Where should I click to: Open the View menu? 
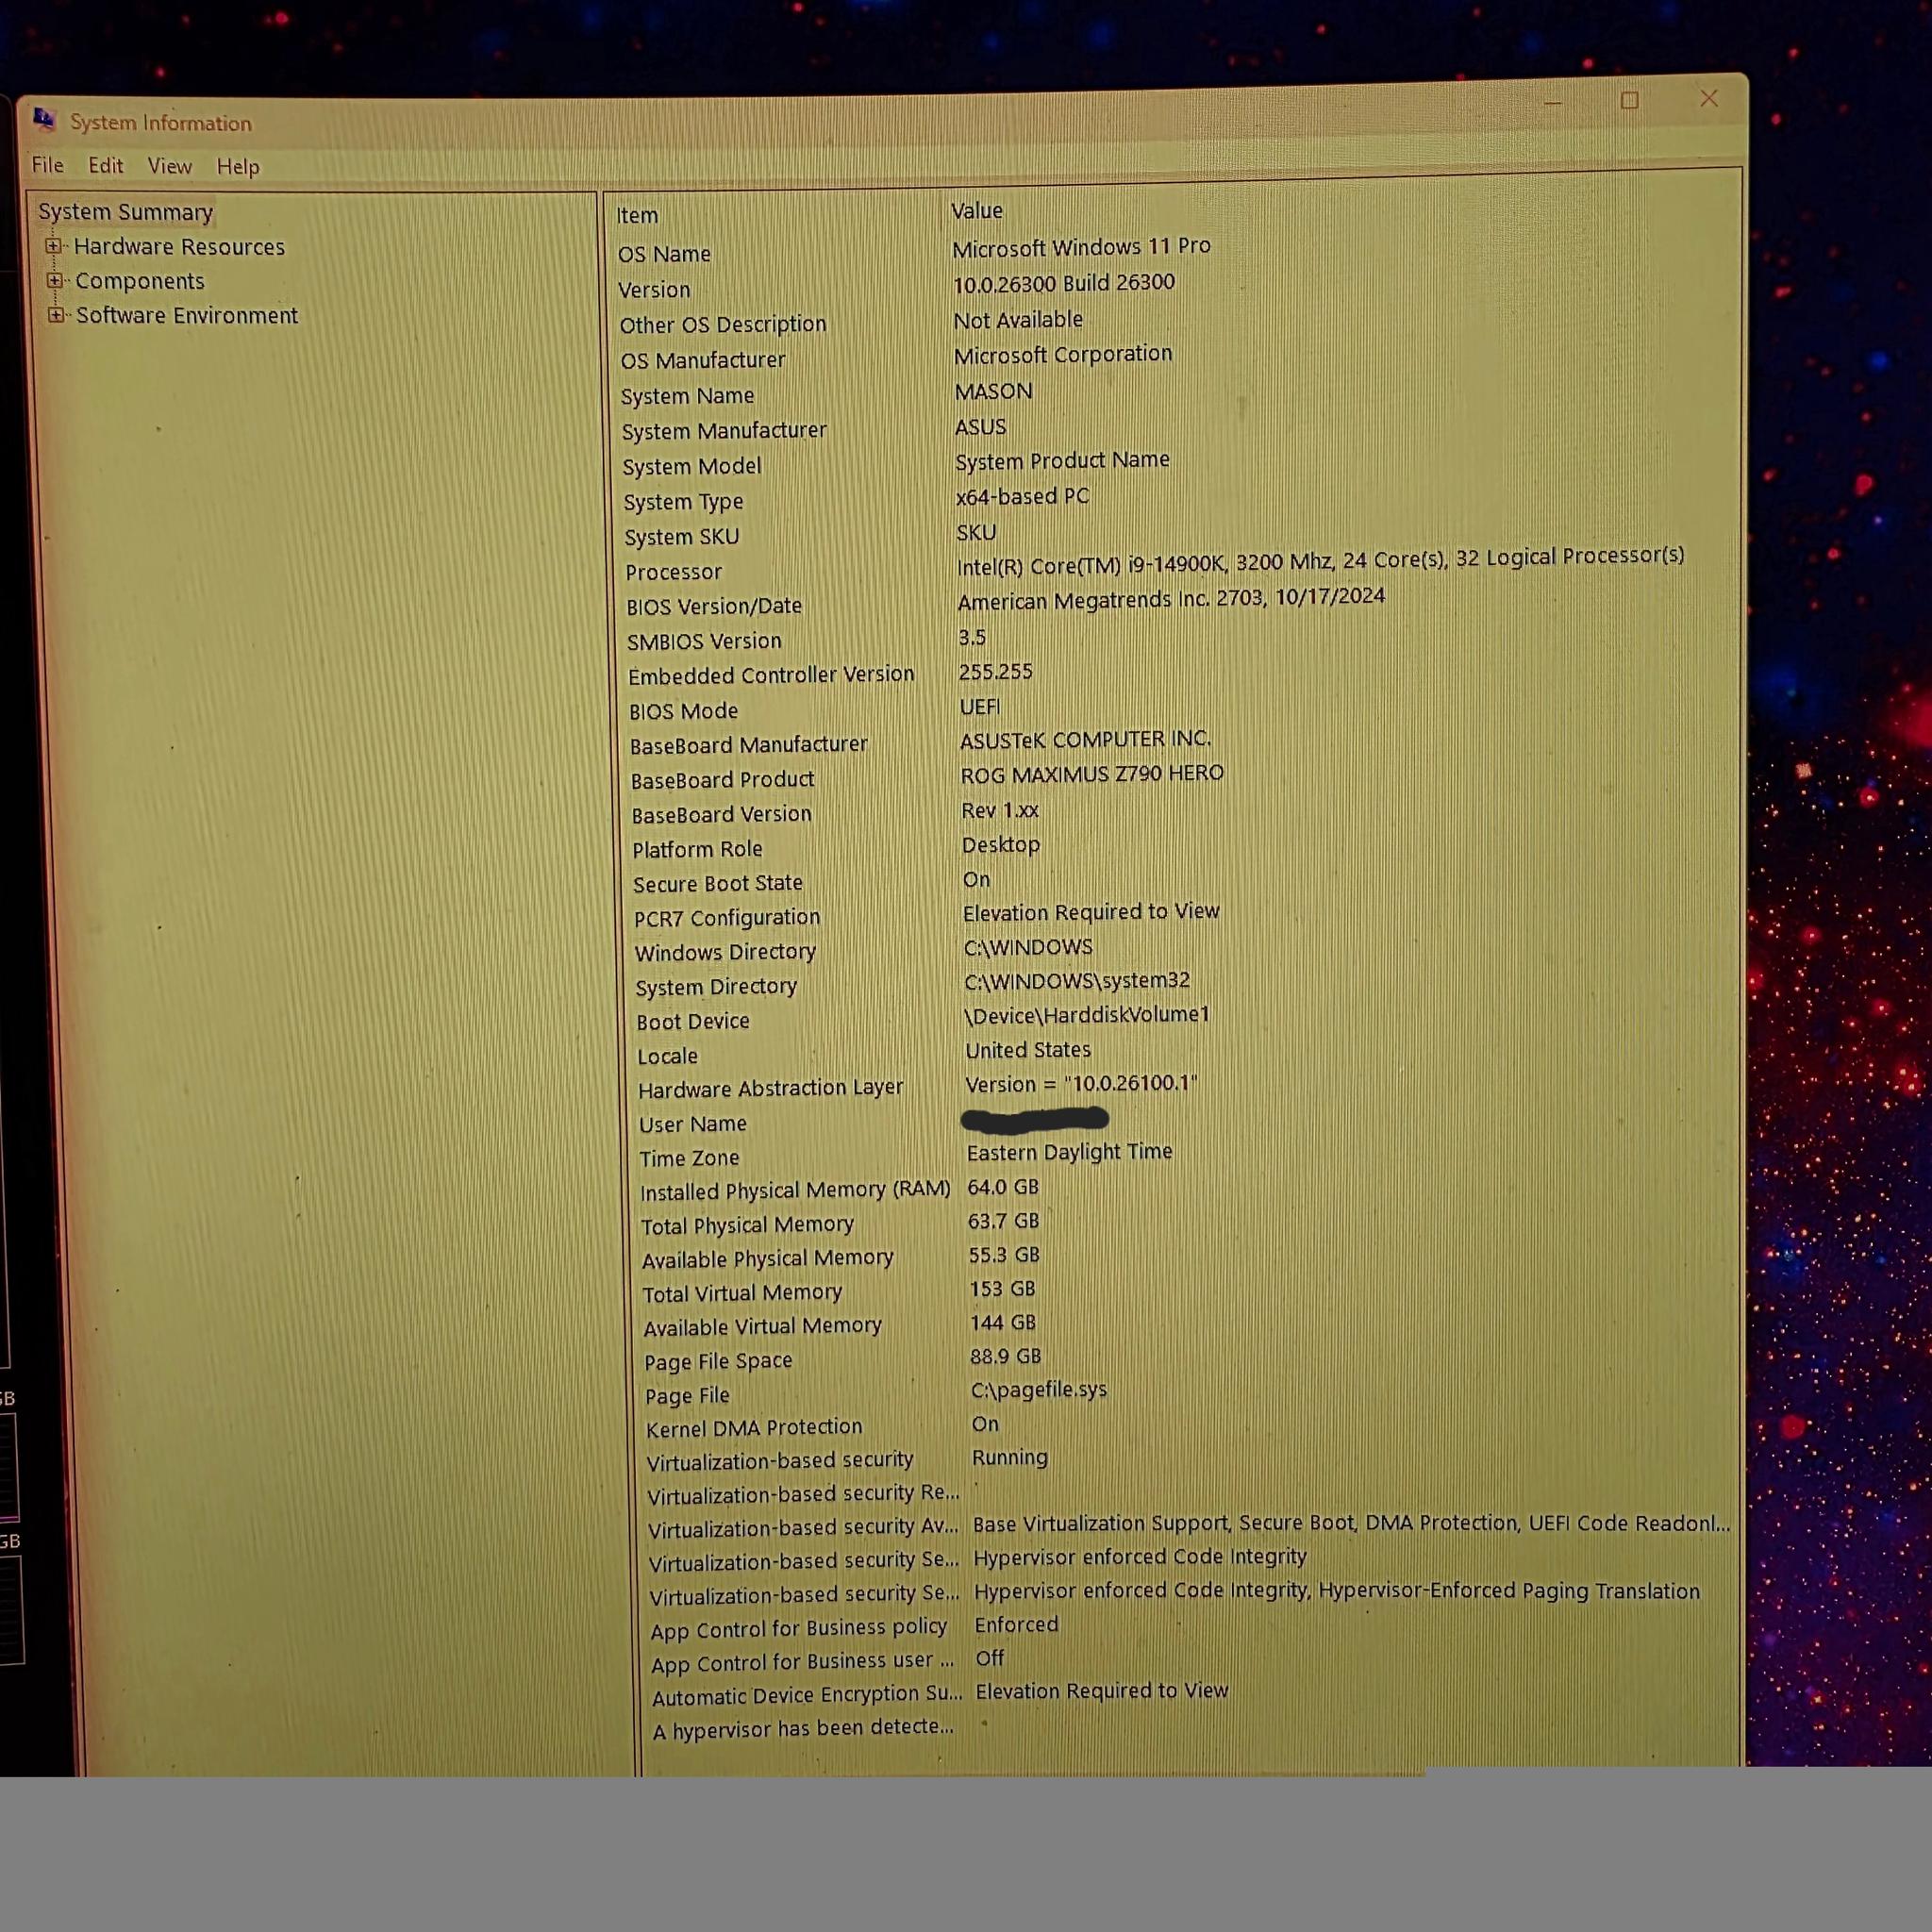[x=169, y=166]
